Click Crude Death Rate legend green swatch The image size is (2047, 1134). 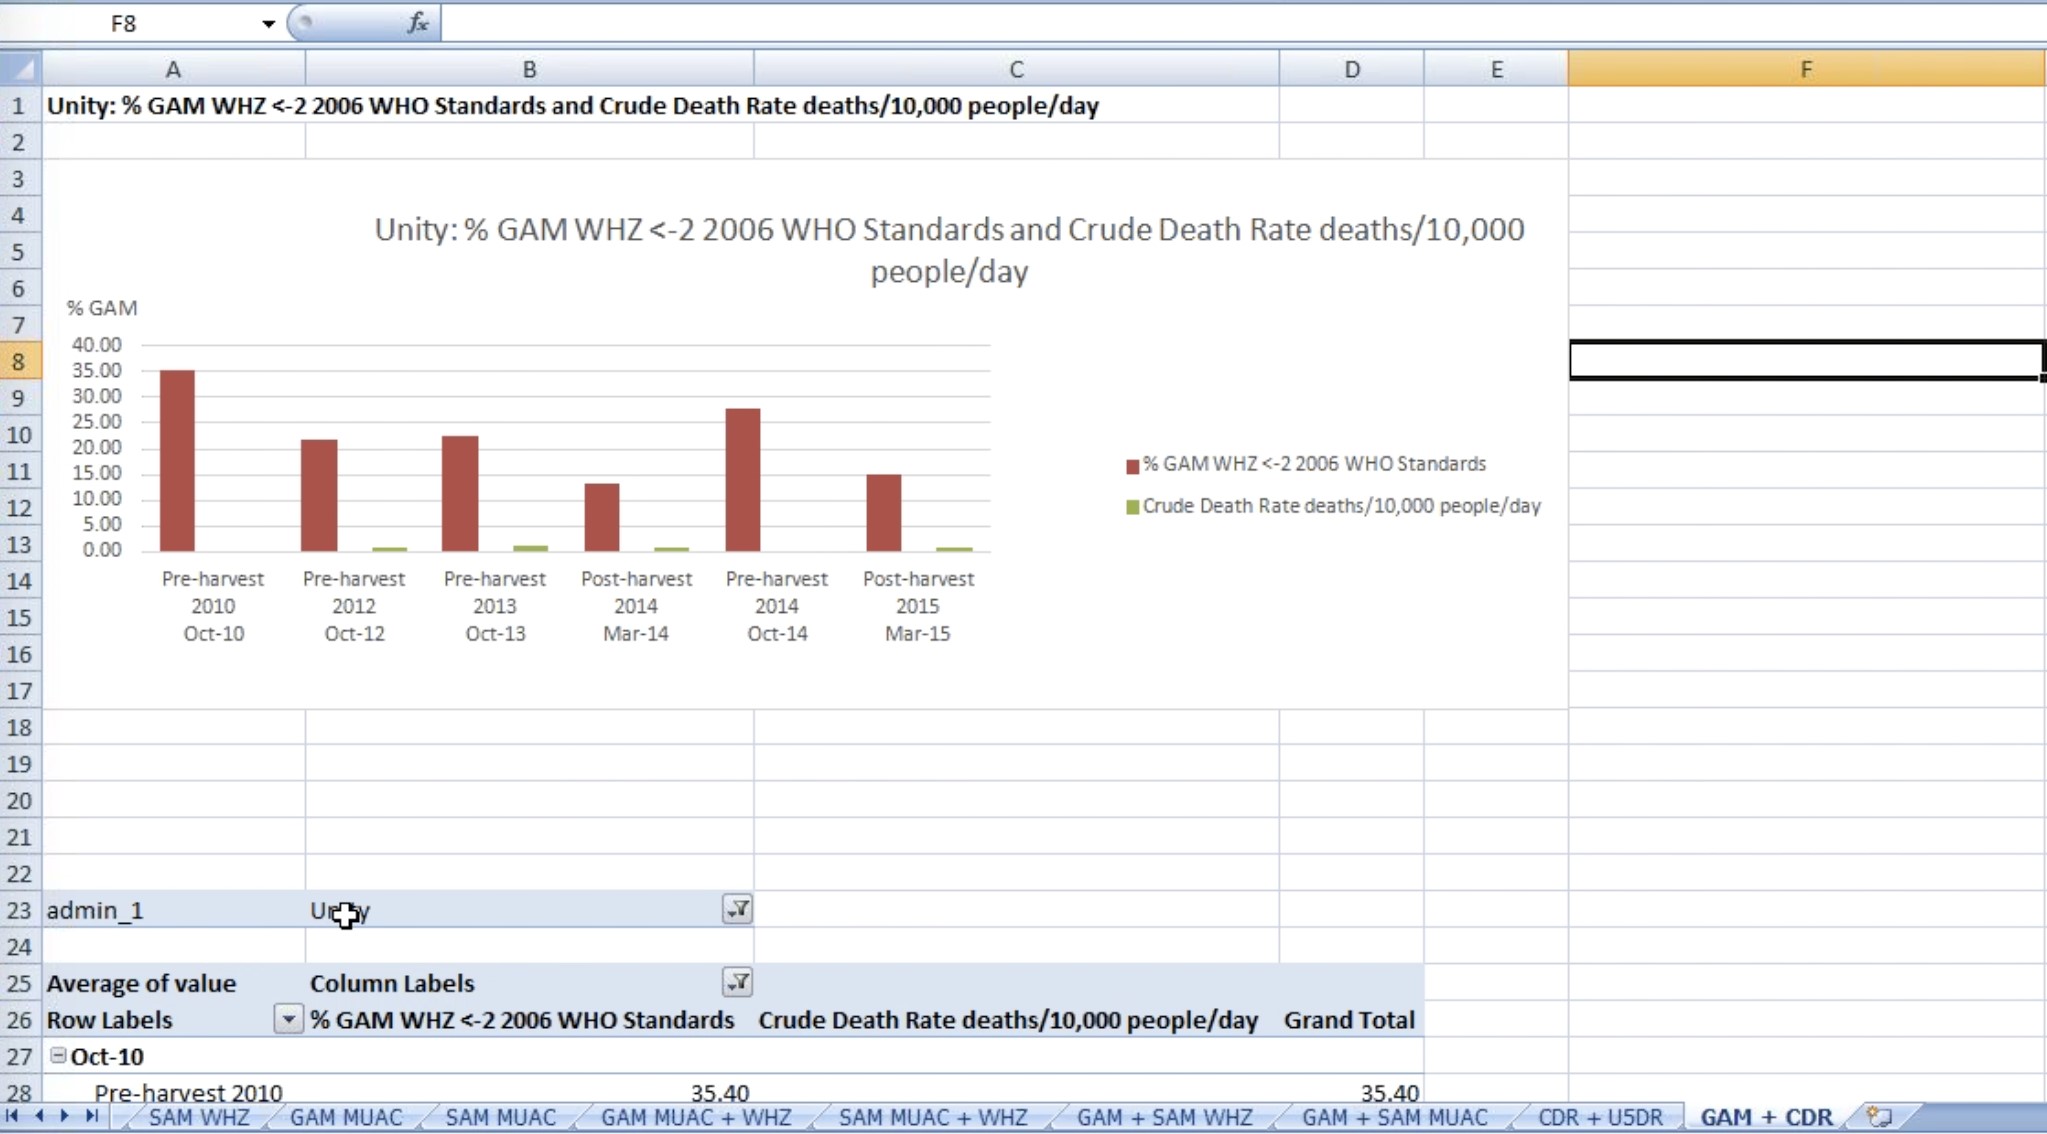[x=1132, y=507]
